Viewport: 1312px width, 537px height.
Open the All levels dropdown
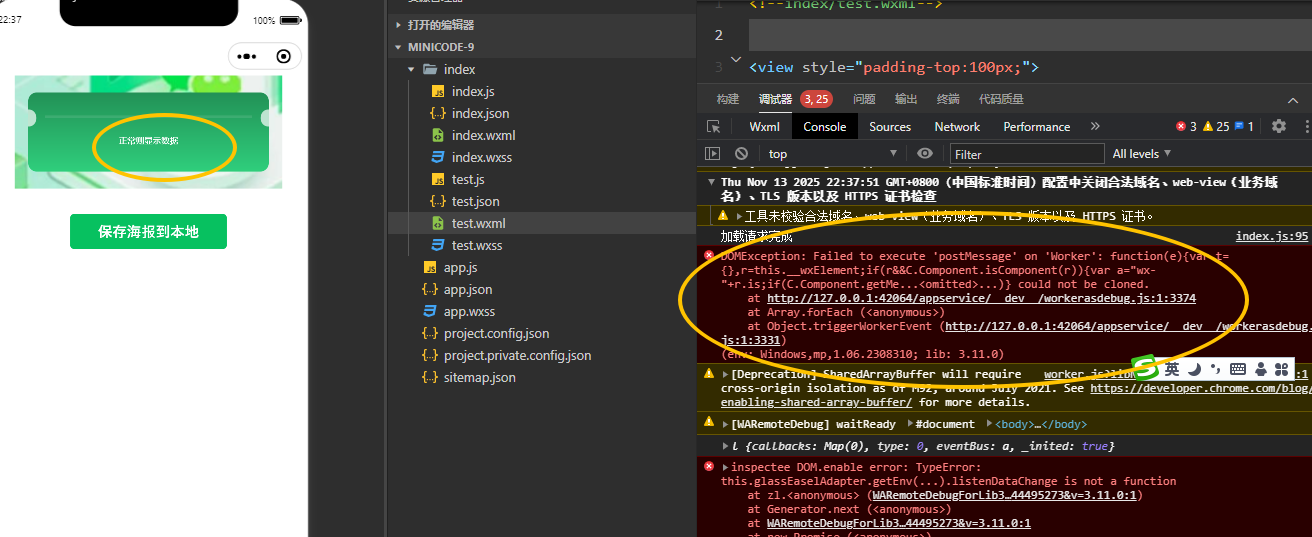[1141, 154]
